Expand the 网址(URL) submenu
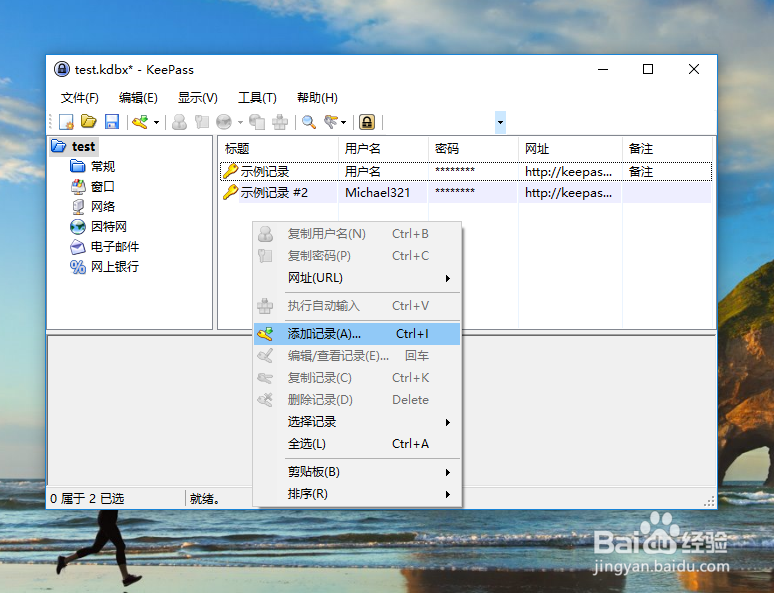Image resolution: width=774 pixels, height=593 pixels. (x=357, y=278)
